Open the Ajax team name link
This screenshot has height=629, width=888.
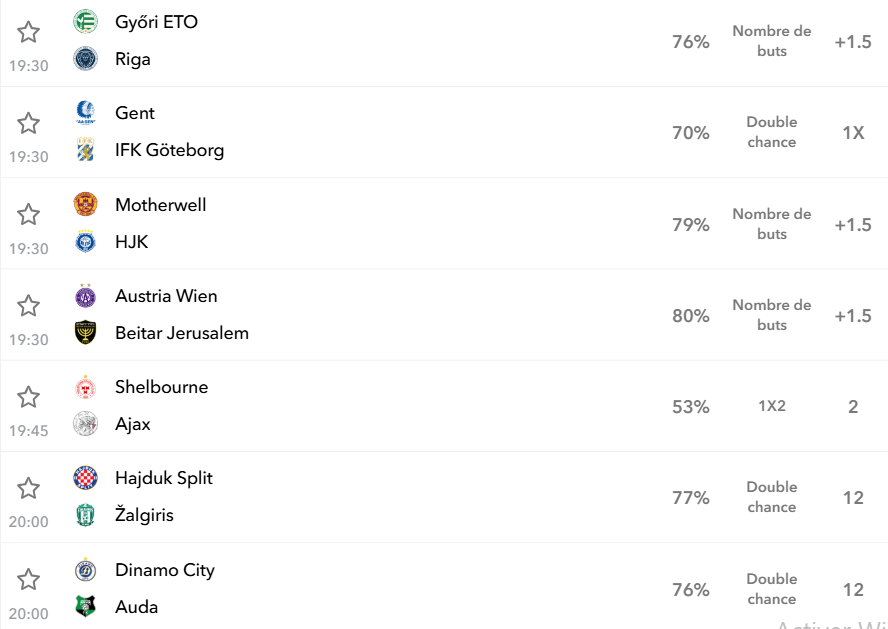click(133, 424)
